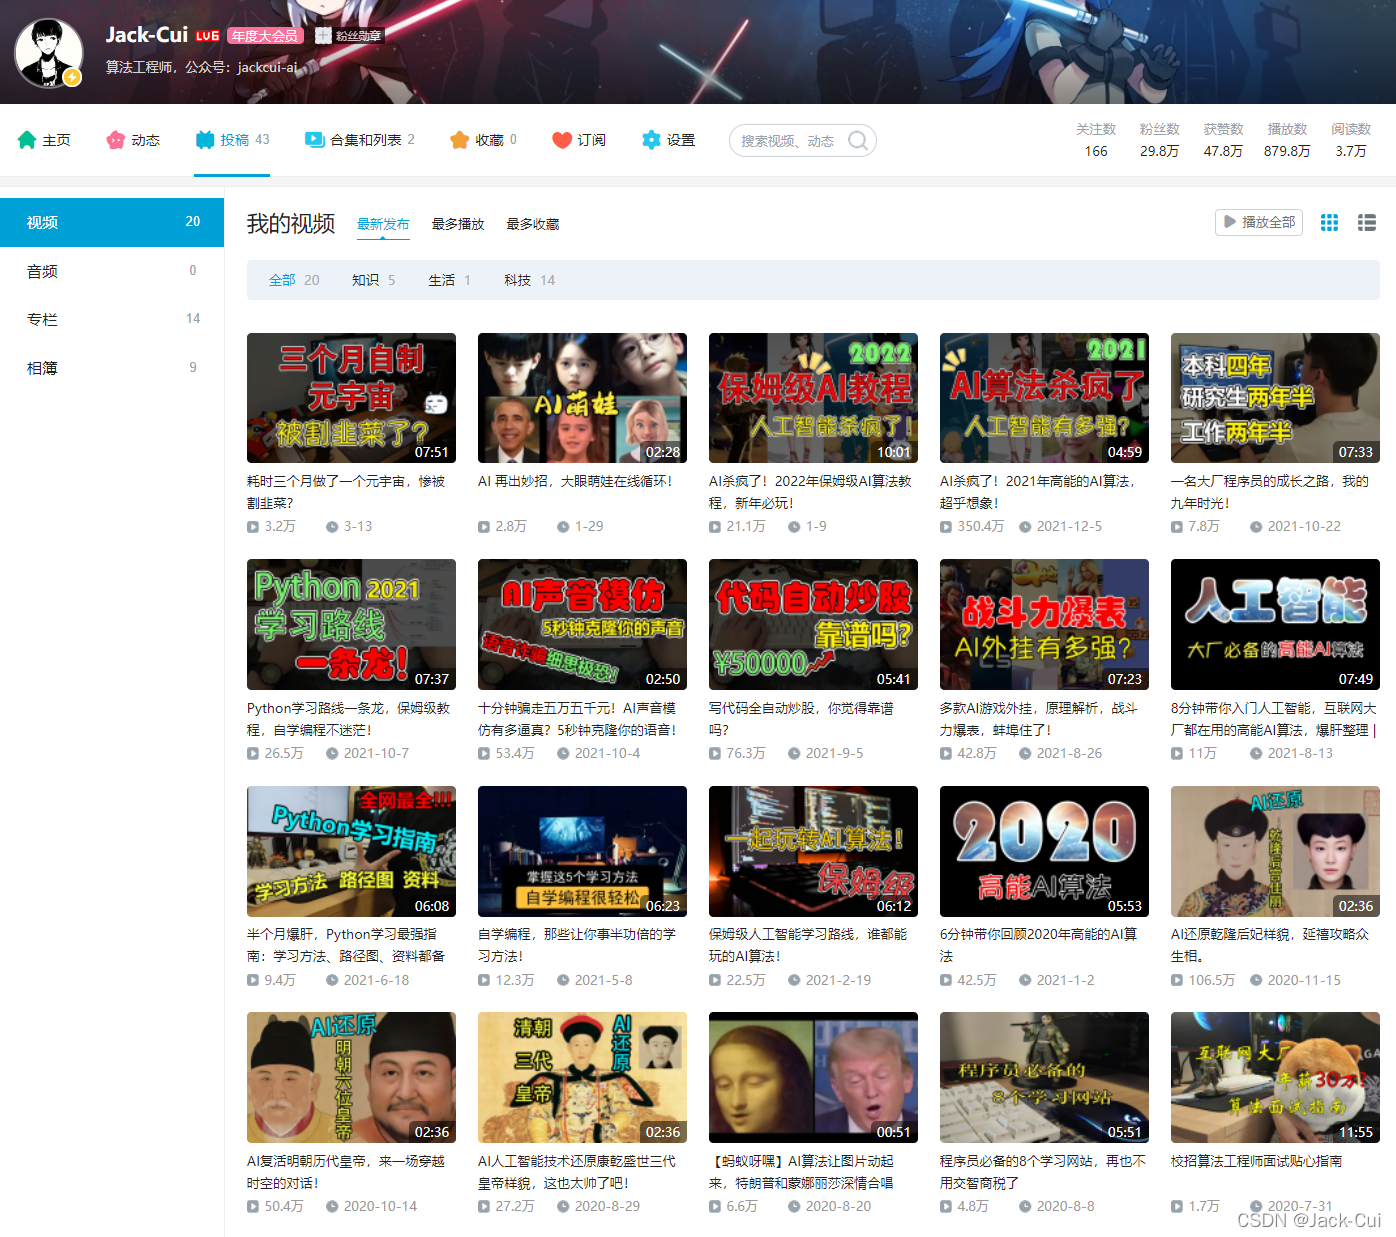Select 最多播放 sort tab

tap(458, 224)
